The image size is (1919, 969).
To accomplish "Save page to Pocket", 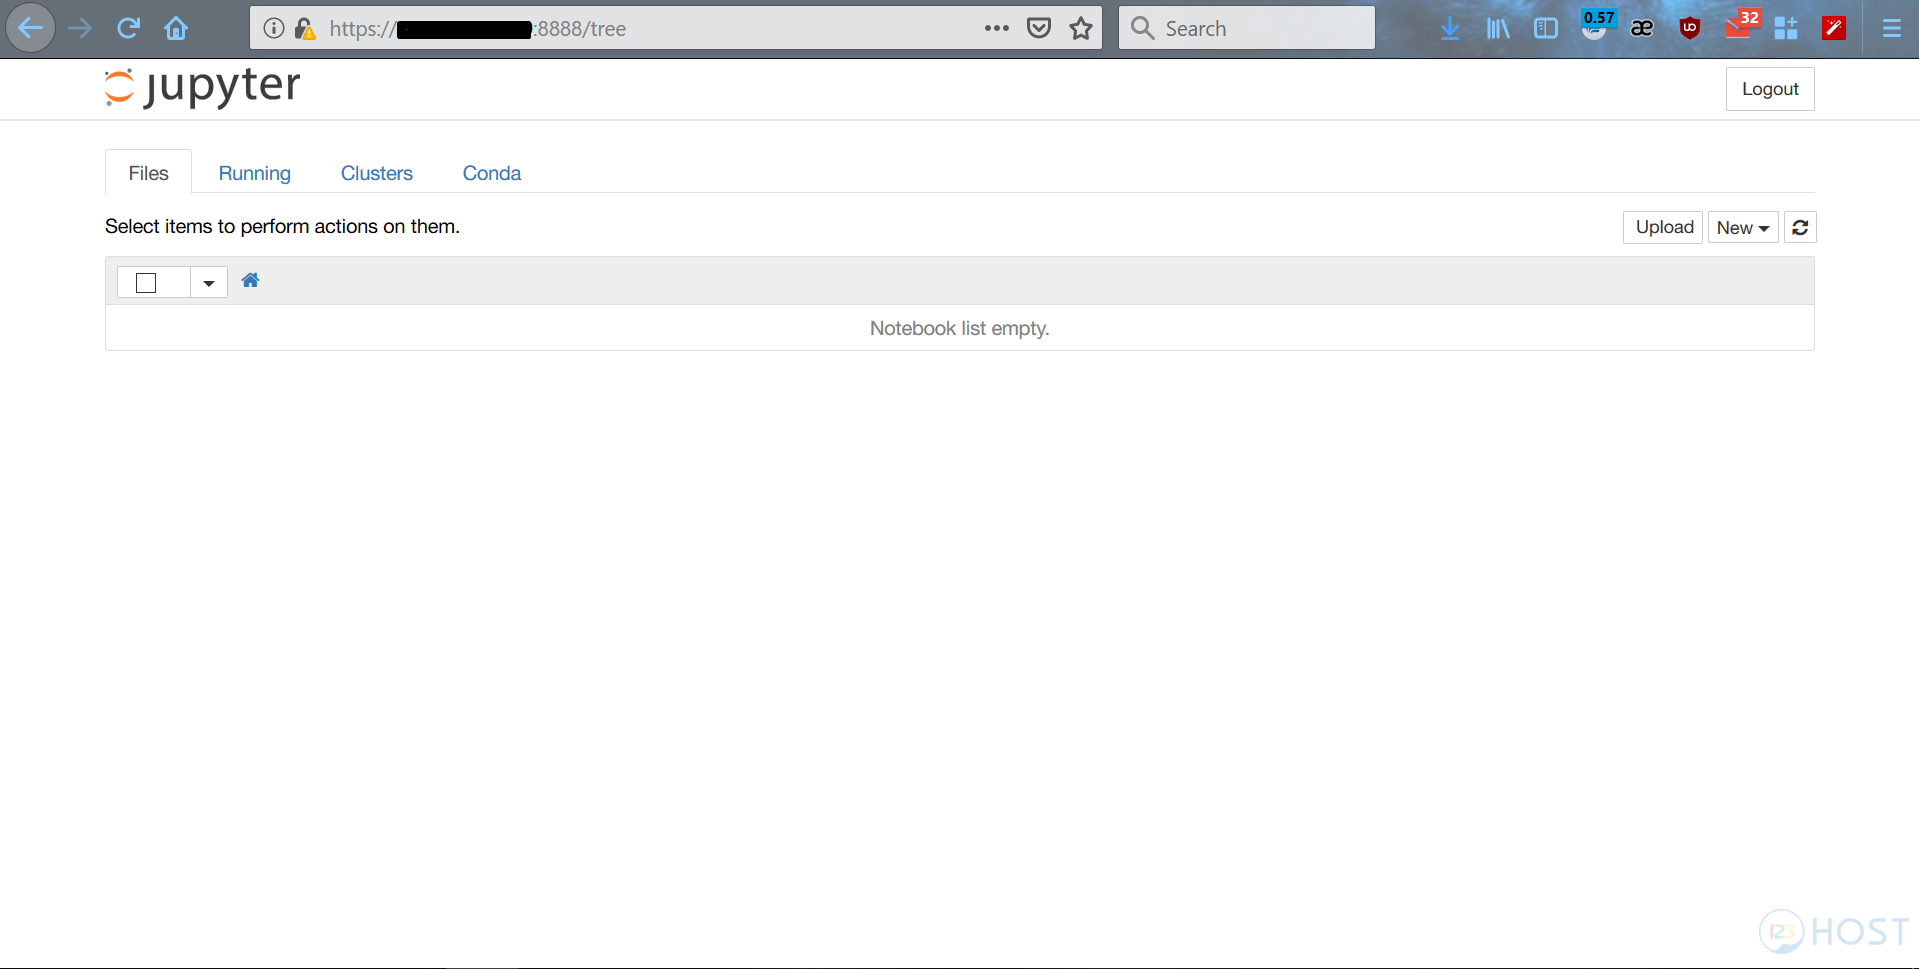I will [x=1039, y=28].
